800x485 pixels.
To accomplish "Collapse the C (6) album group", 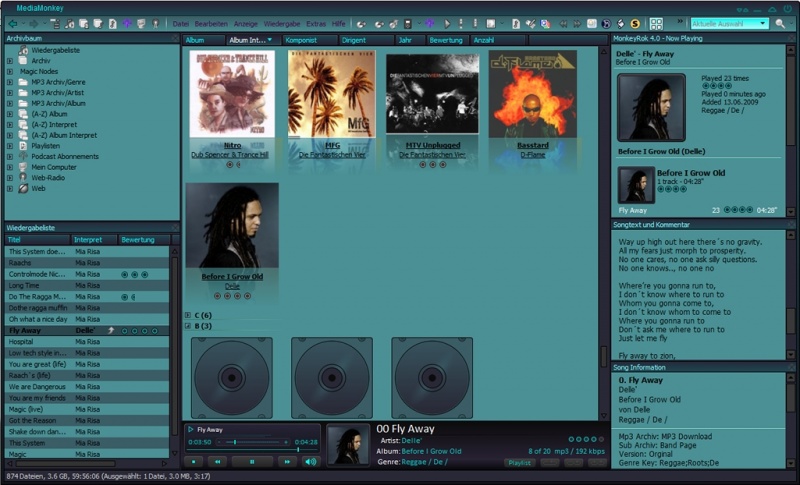I will 188,315.
